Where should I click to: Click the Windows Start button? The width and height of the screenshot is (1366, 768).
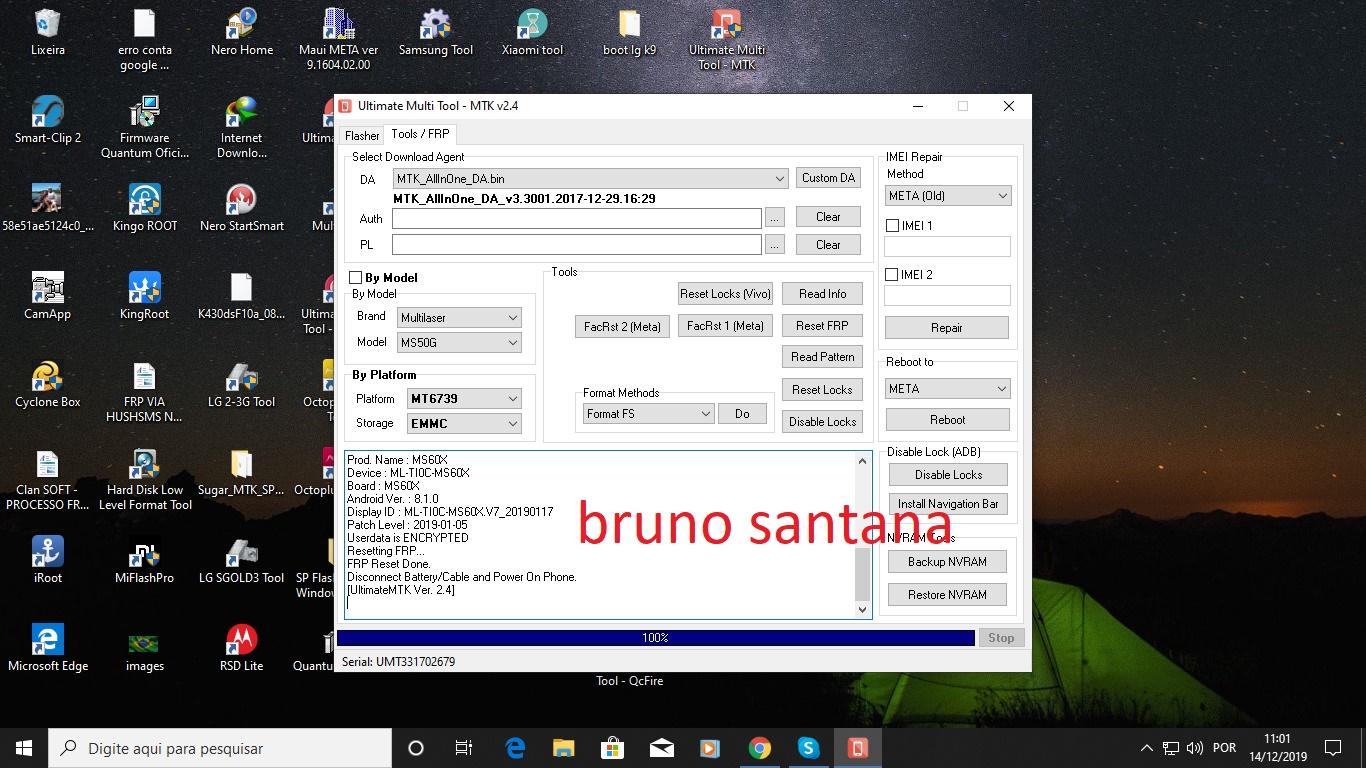24,748
